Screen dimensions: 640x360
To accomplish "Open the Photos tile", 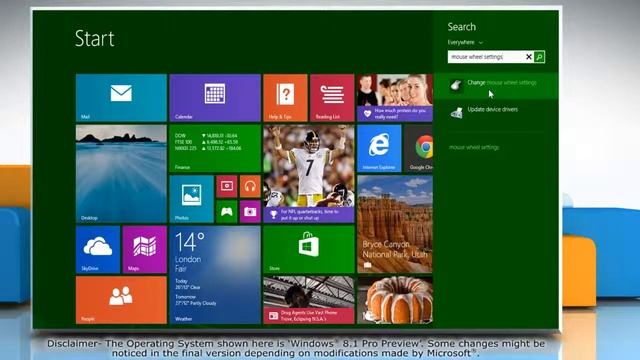I will point(191,199).
